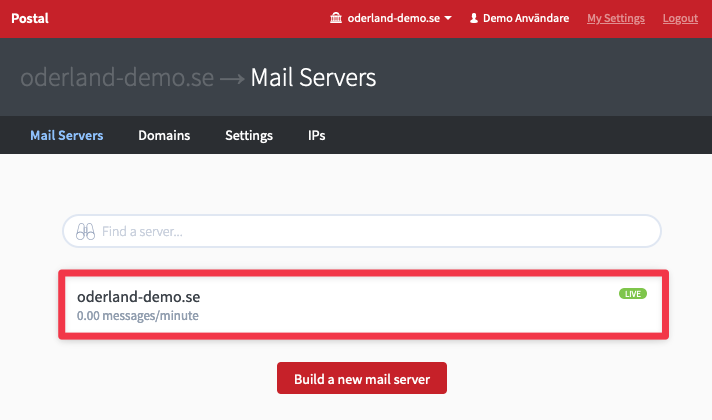This screenshot has width=712, height=420.
Task: Click the user profile icon
Action: click(474, 18)
